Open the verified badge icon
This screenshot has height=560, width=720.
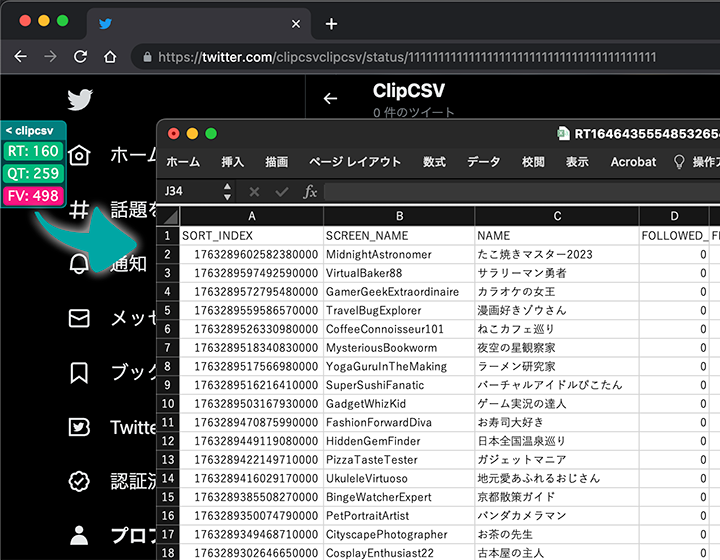click(80, 482)
